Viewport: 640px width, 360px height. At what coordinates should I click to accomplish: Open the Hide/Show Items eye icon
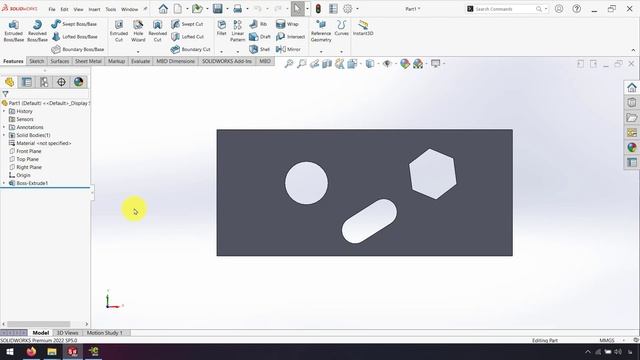387,64
